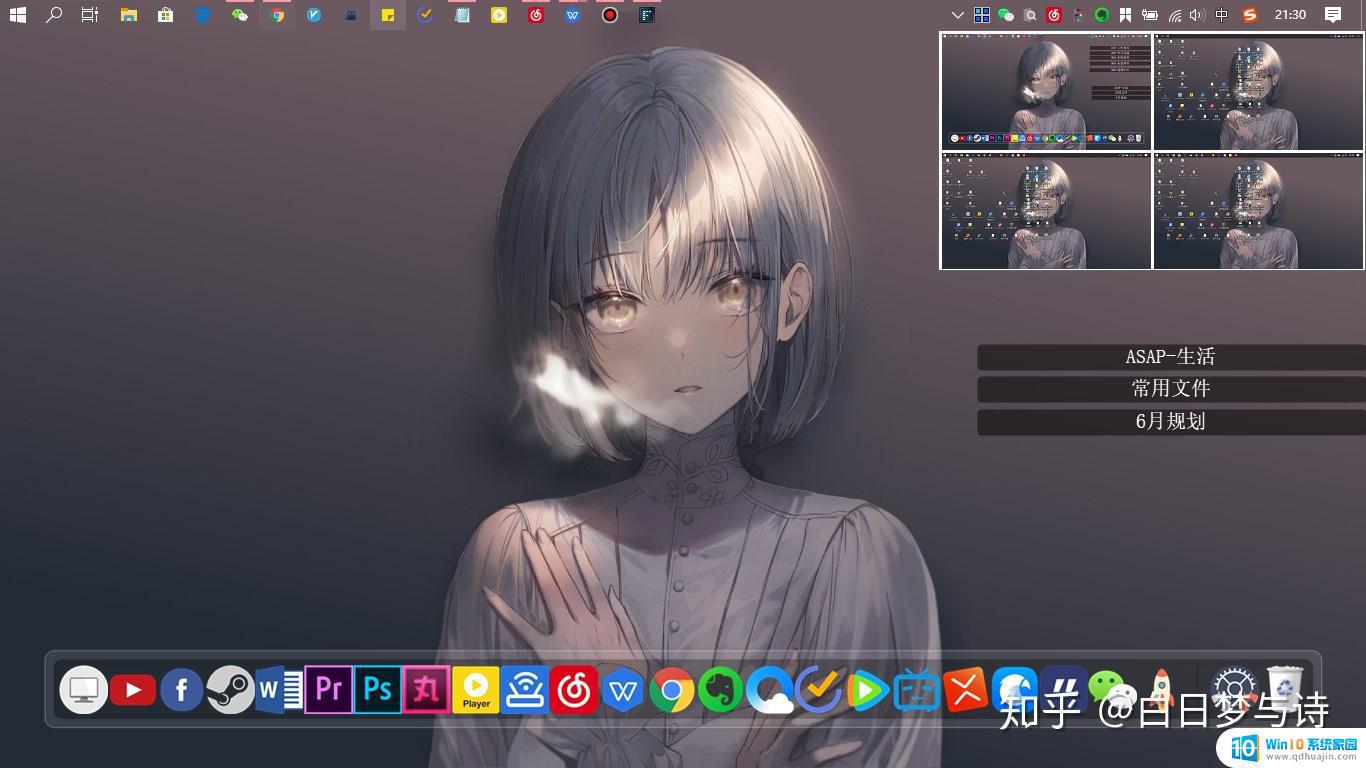Image resolution: width=1366 pixels, height=768 pixels.
Task: Launch Evernote from the dock
Action: point(721,690)
